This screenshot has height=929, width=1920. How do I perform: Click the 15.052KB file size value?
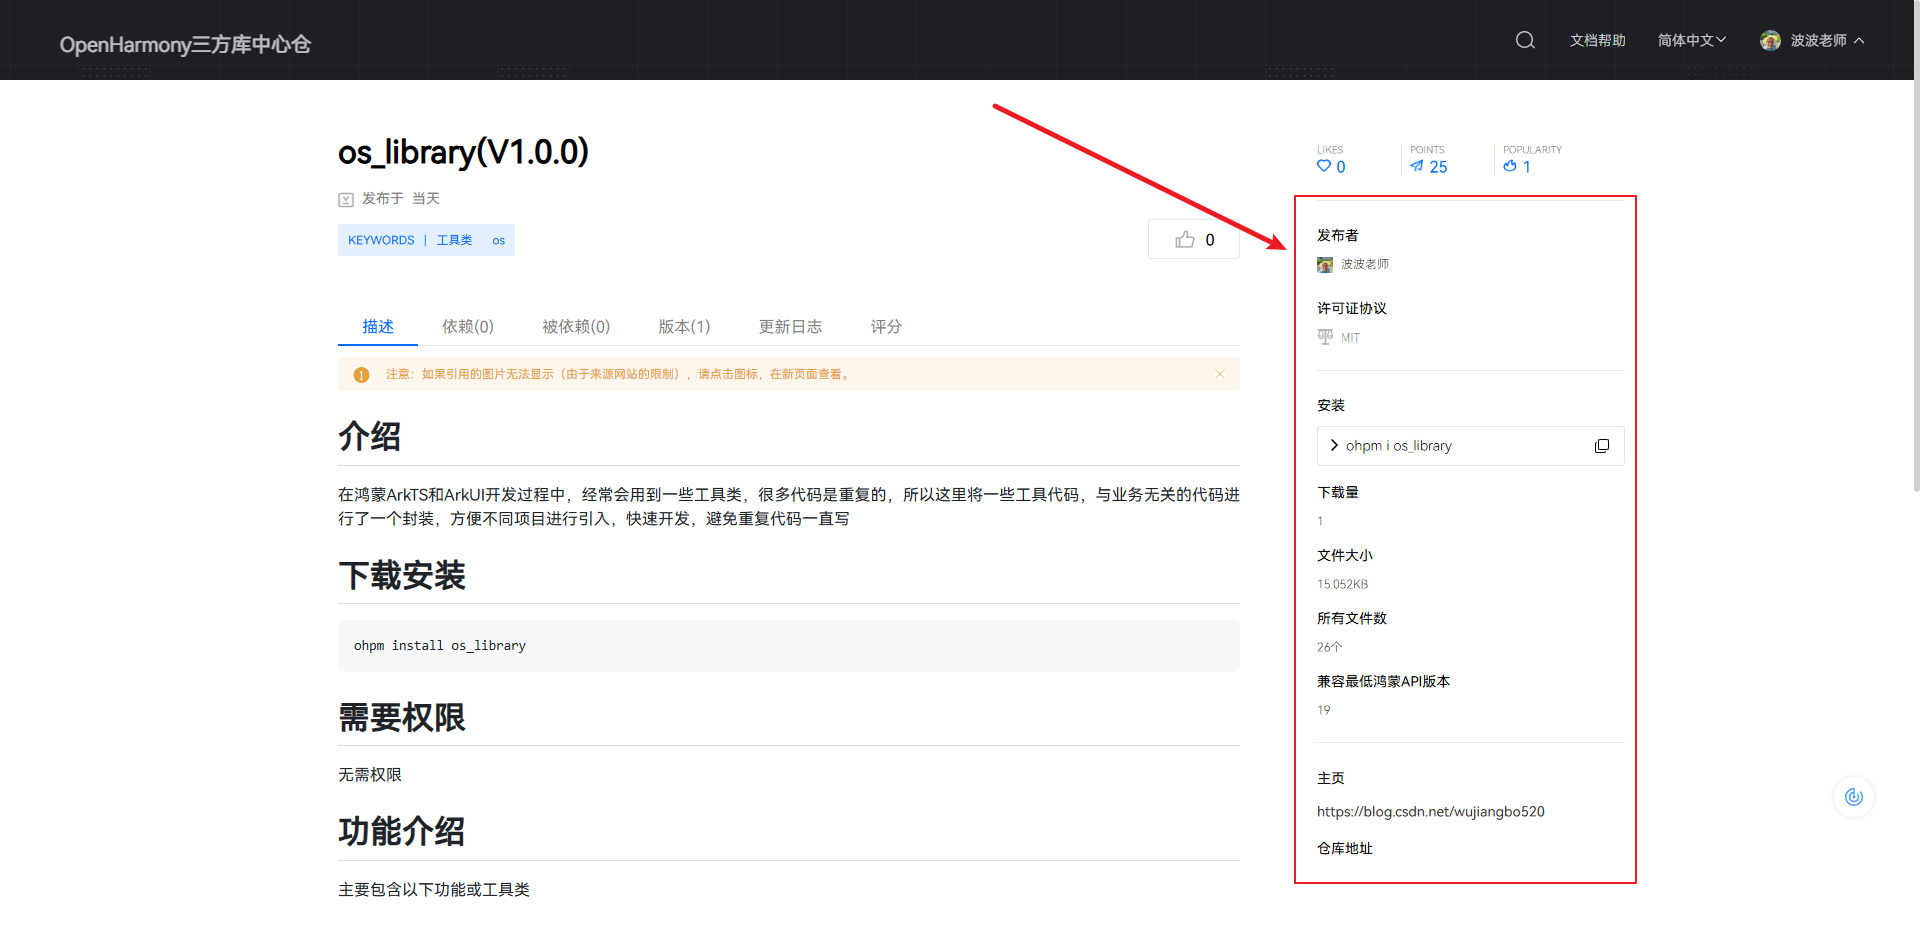pyautogui.click(x=1342, y=584)
